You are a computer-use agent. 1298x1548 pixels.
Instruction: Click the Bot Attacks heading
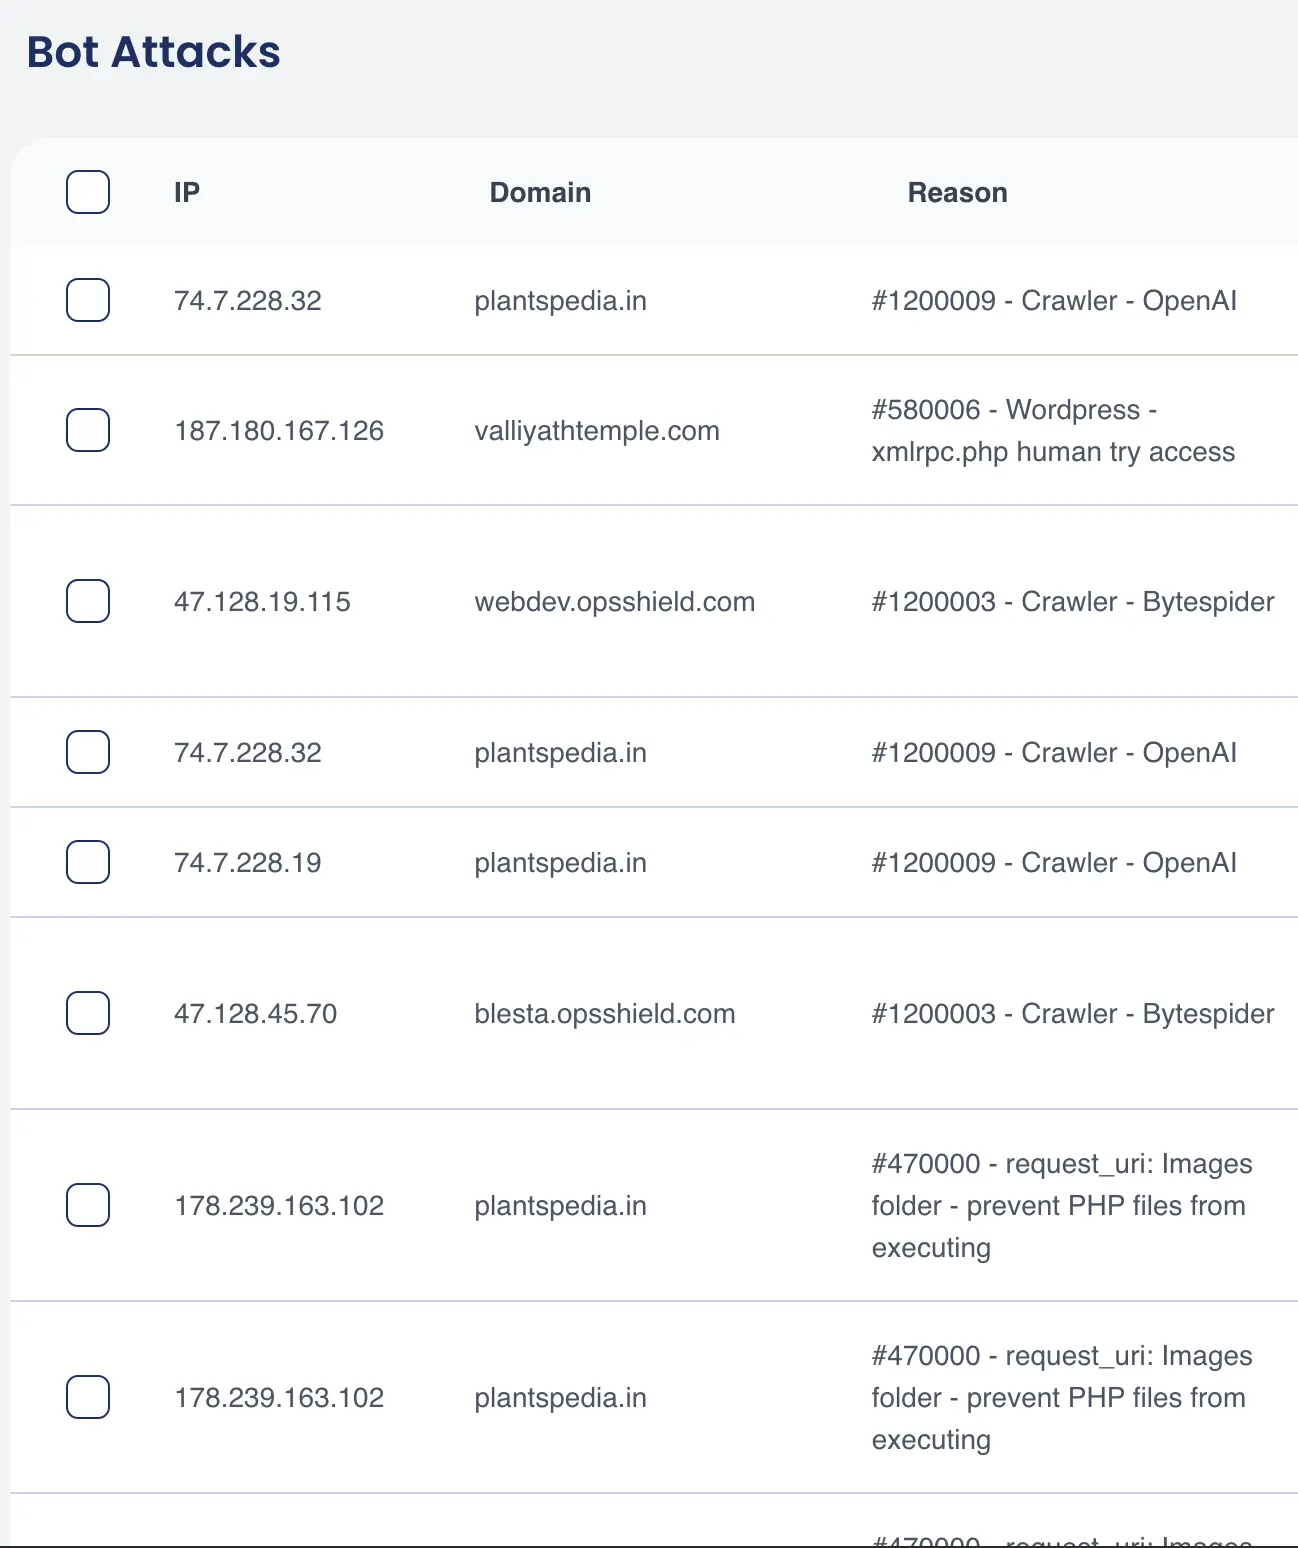[x=153, y=52]
